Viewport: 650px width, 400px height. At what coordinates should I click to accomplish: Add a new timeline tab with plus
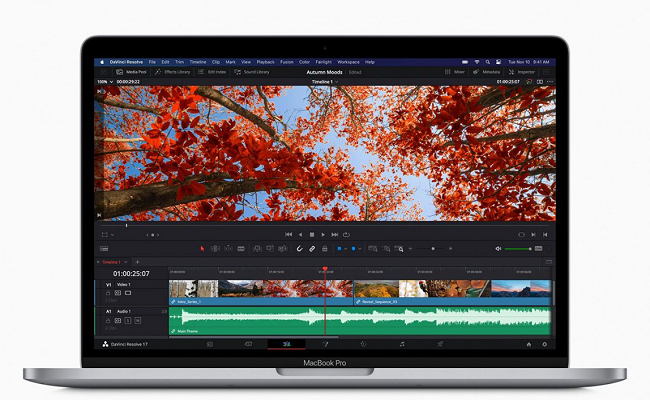[137, 262]
